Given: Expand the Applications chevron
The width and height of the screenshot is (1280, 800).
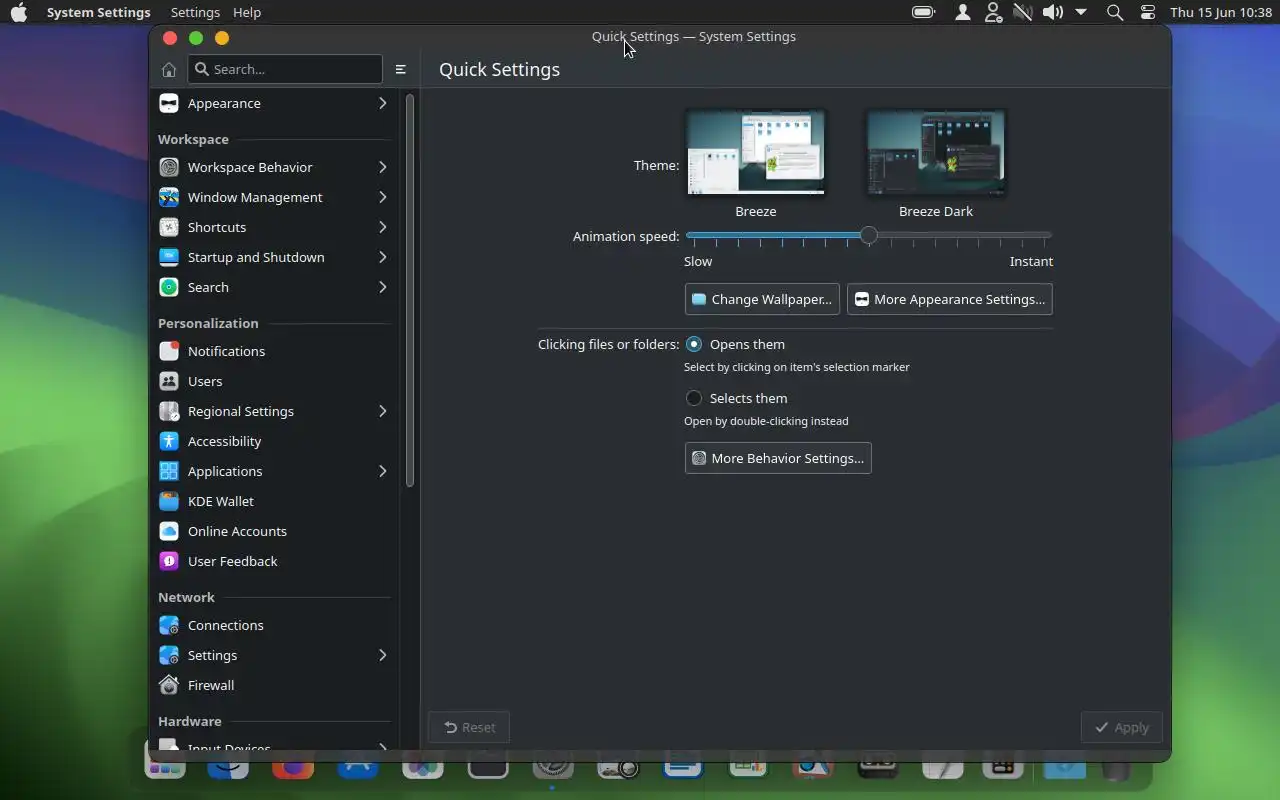Looking at the screenshot, I should (x=382, y=471).
